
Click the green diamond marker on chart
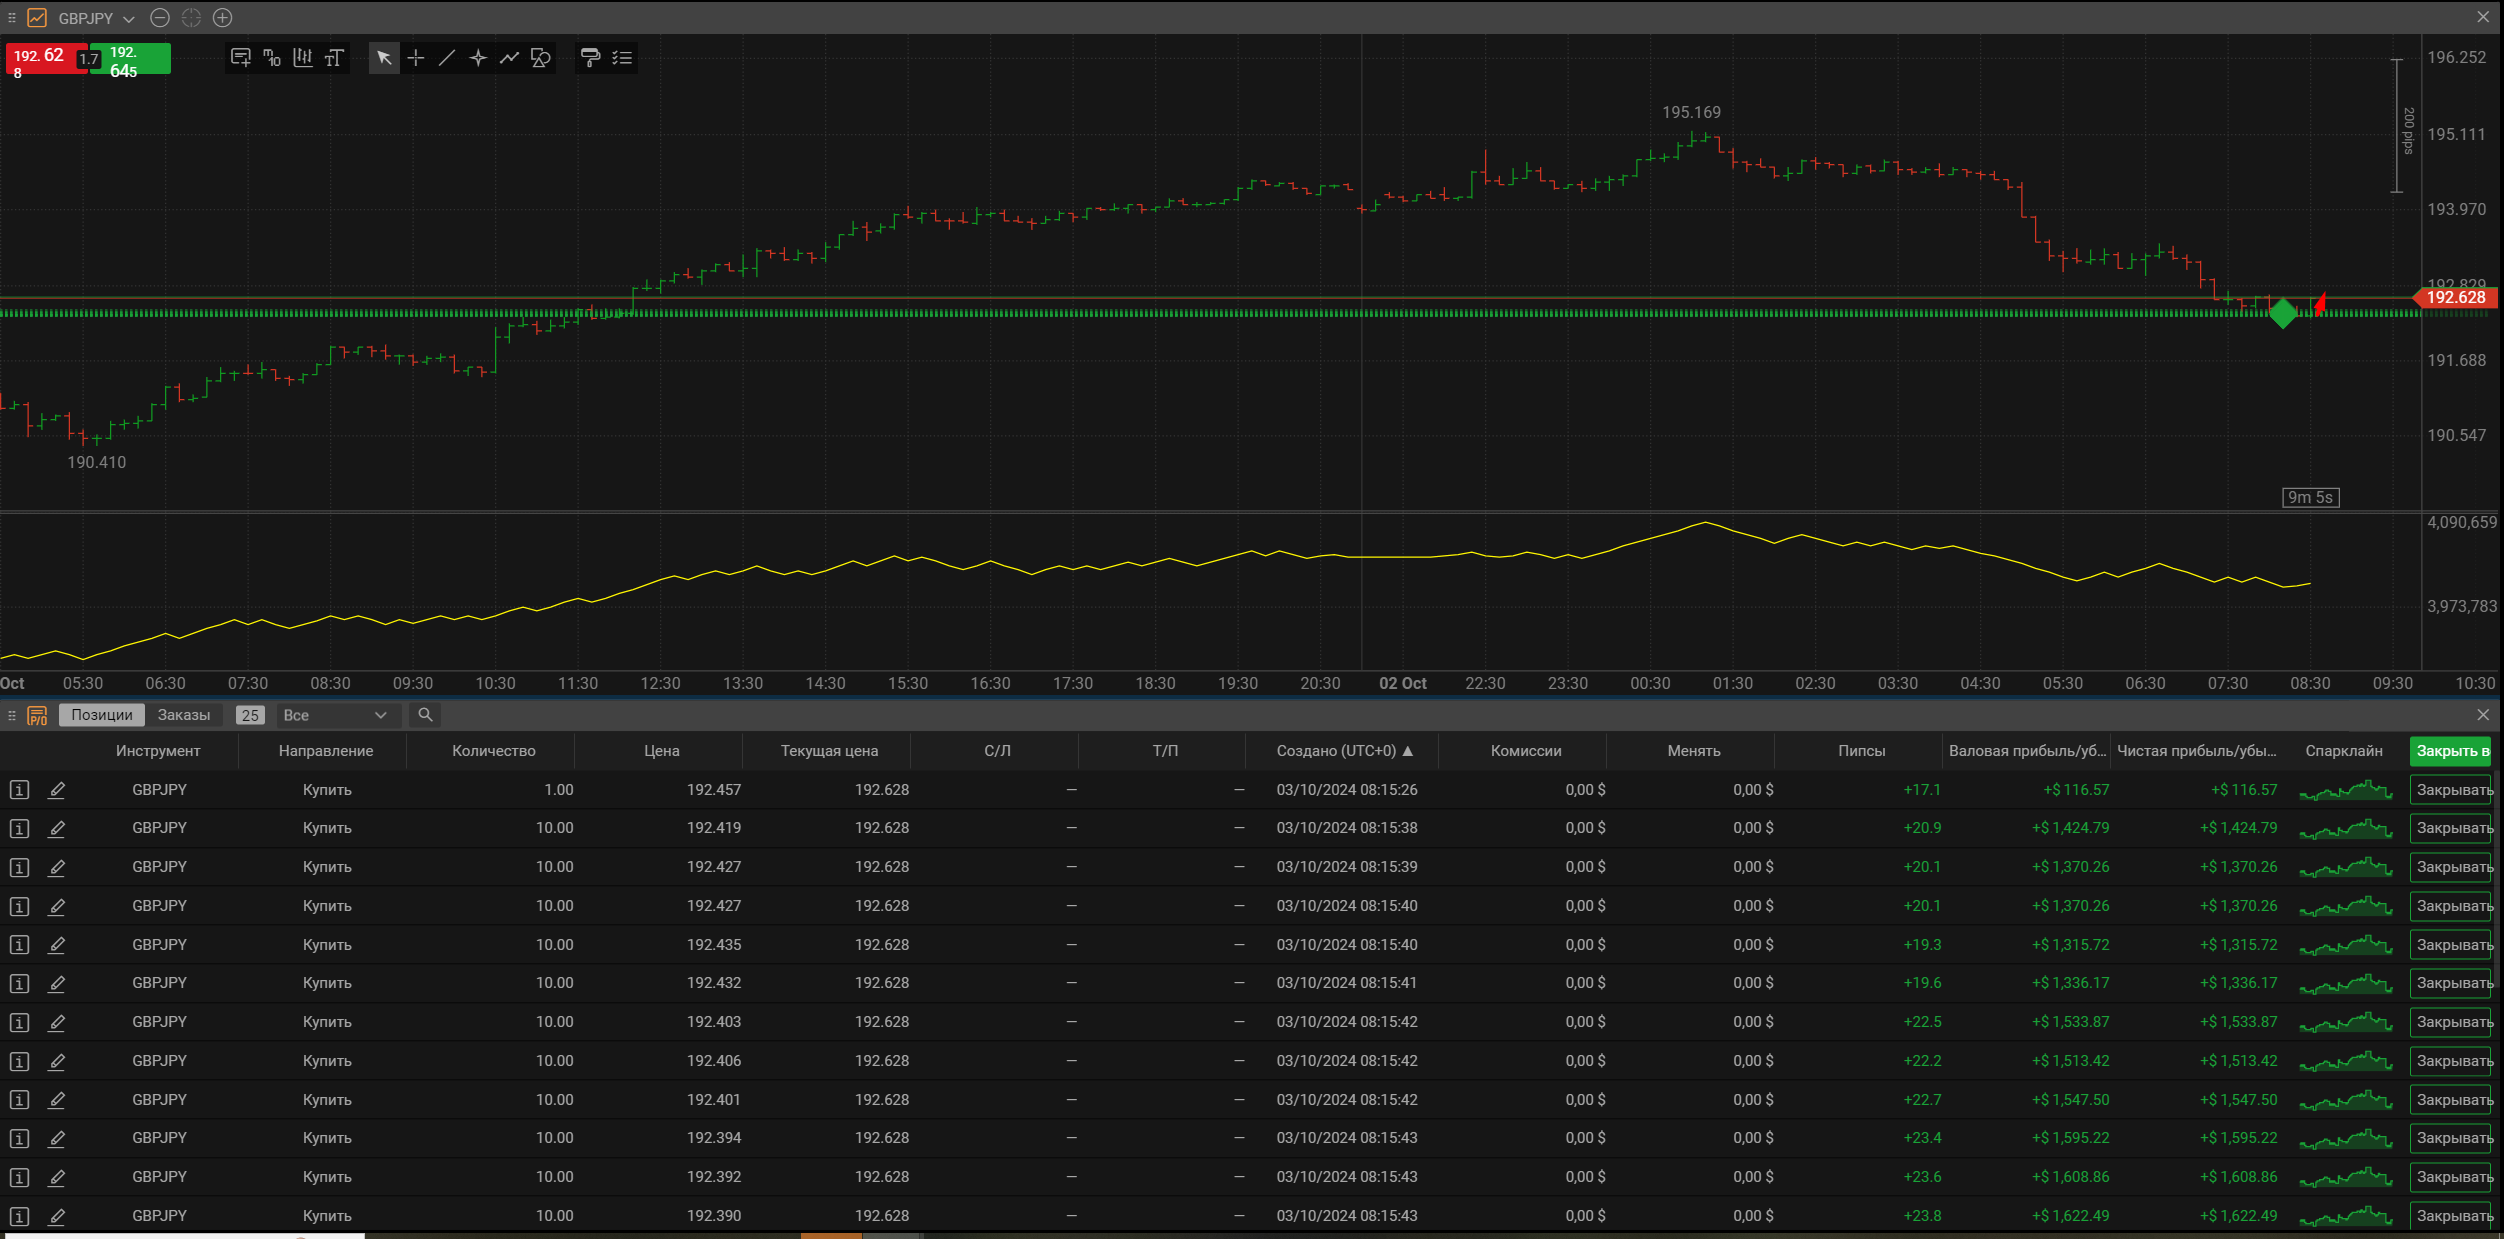click(2283, 313)
